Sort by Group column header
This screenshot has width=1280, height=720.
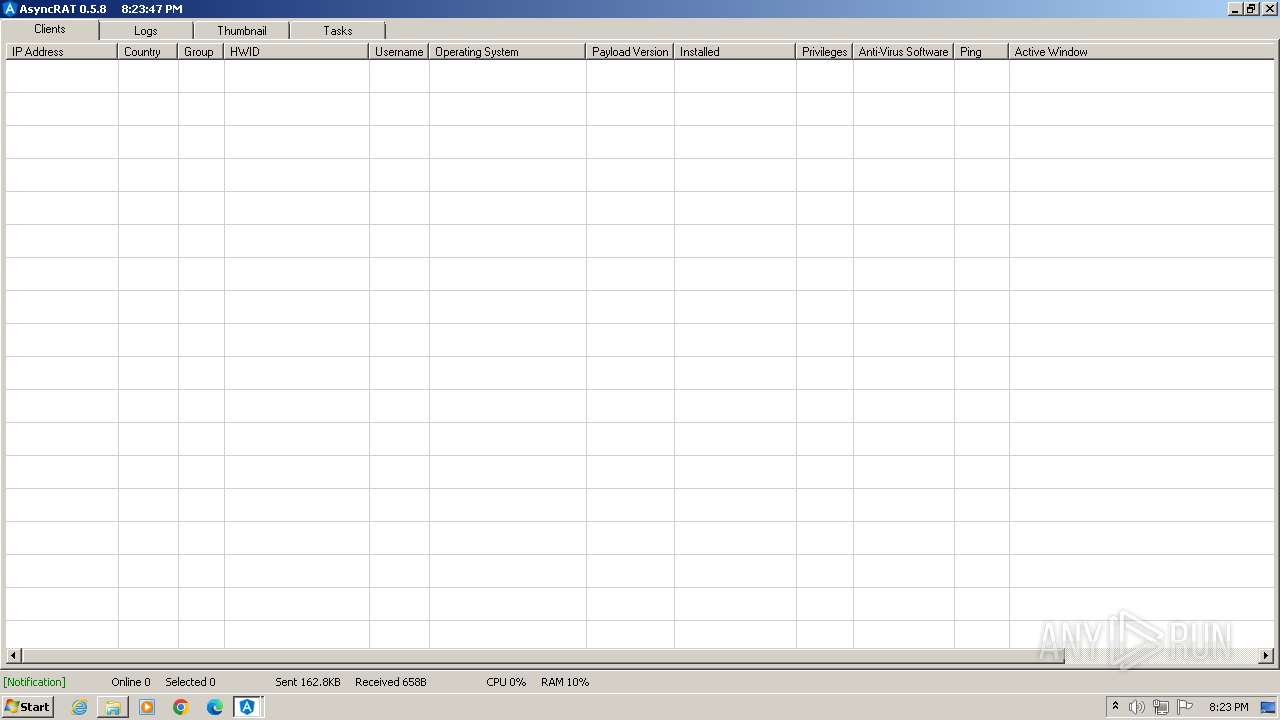tap(201, 52)
